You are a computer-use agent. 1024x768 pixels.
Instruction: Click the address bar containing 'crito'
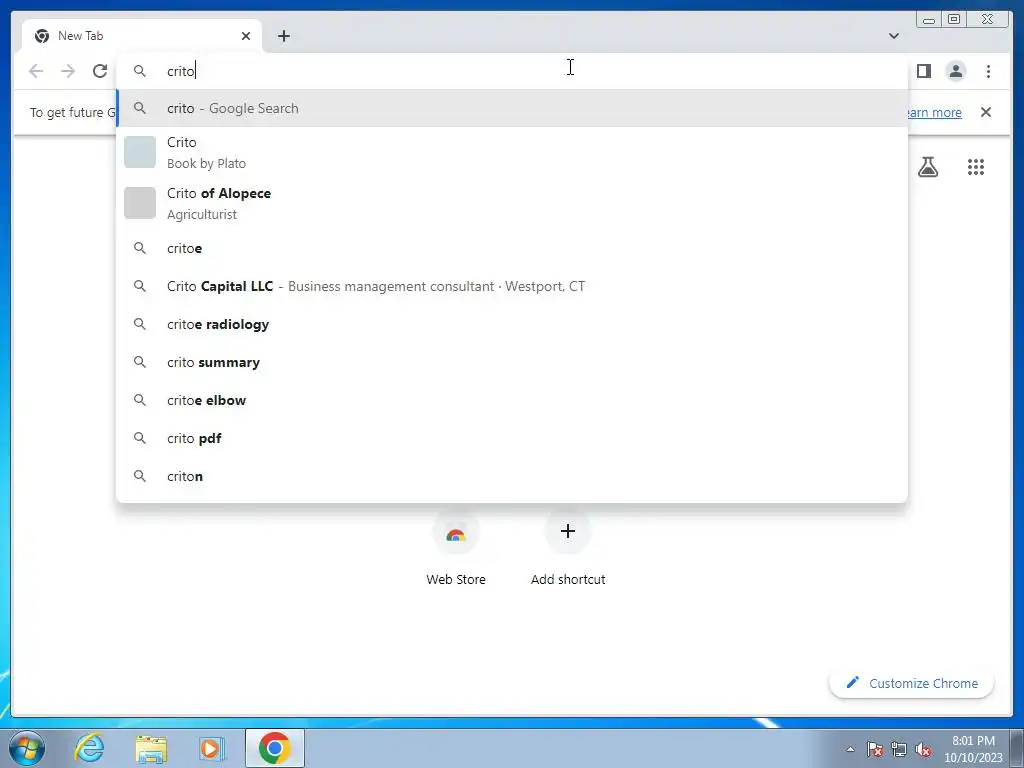click(x=512, y=71)
